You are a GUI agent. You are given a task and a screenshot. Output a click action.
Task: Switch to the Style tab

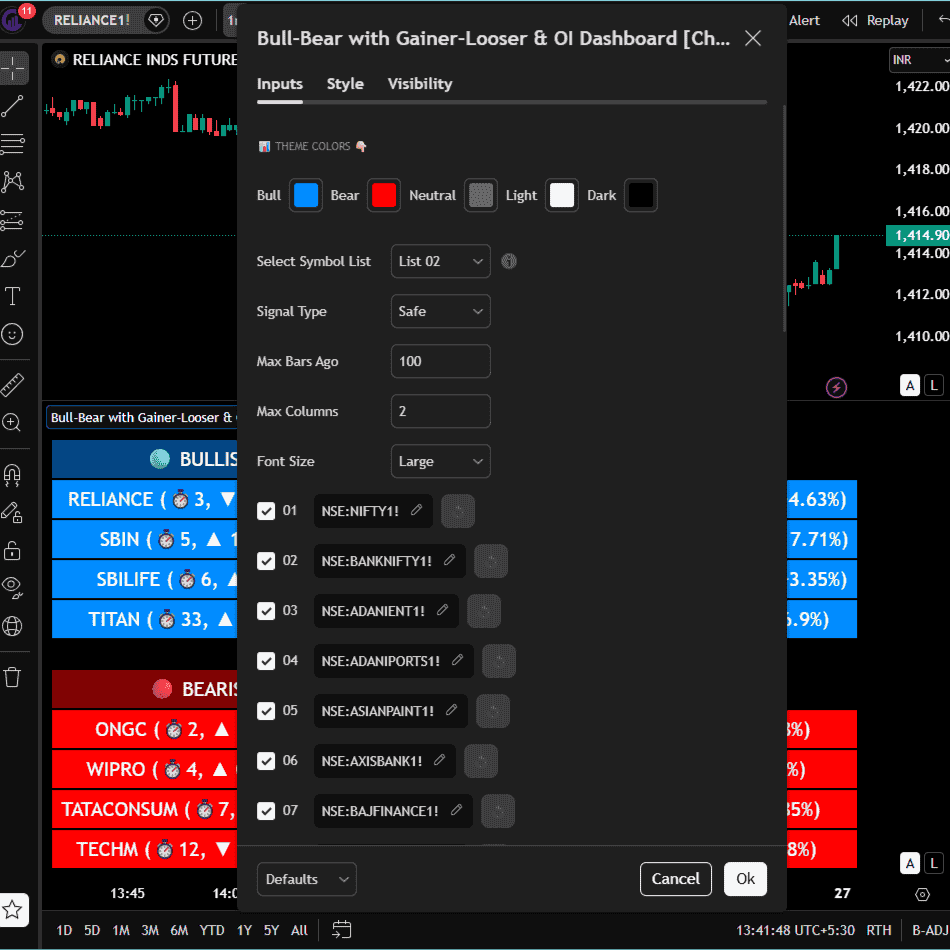(345, 84)
